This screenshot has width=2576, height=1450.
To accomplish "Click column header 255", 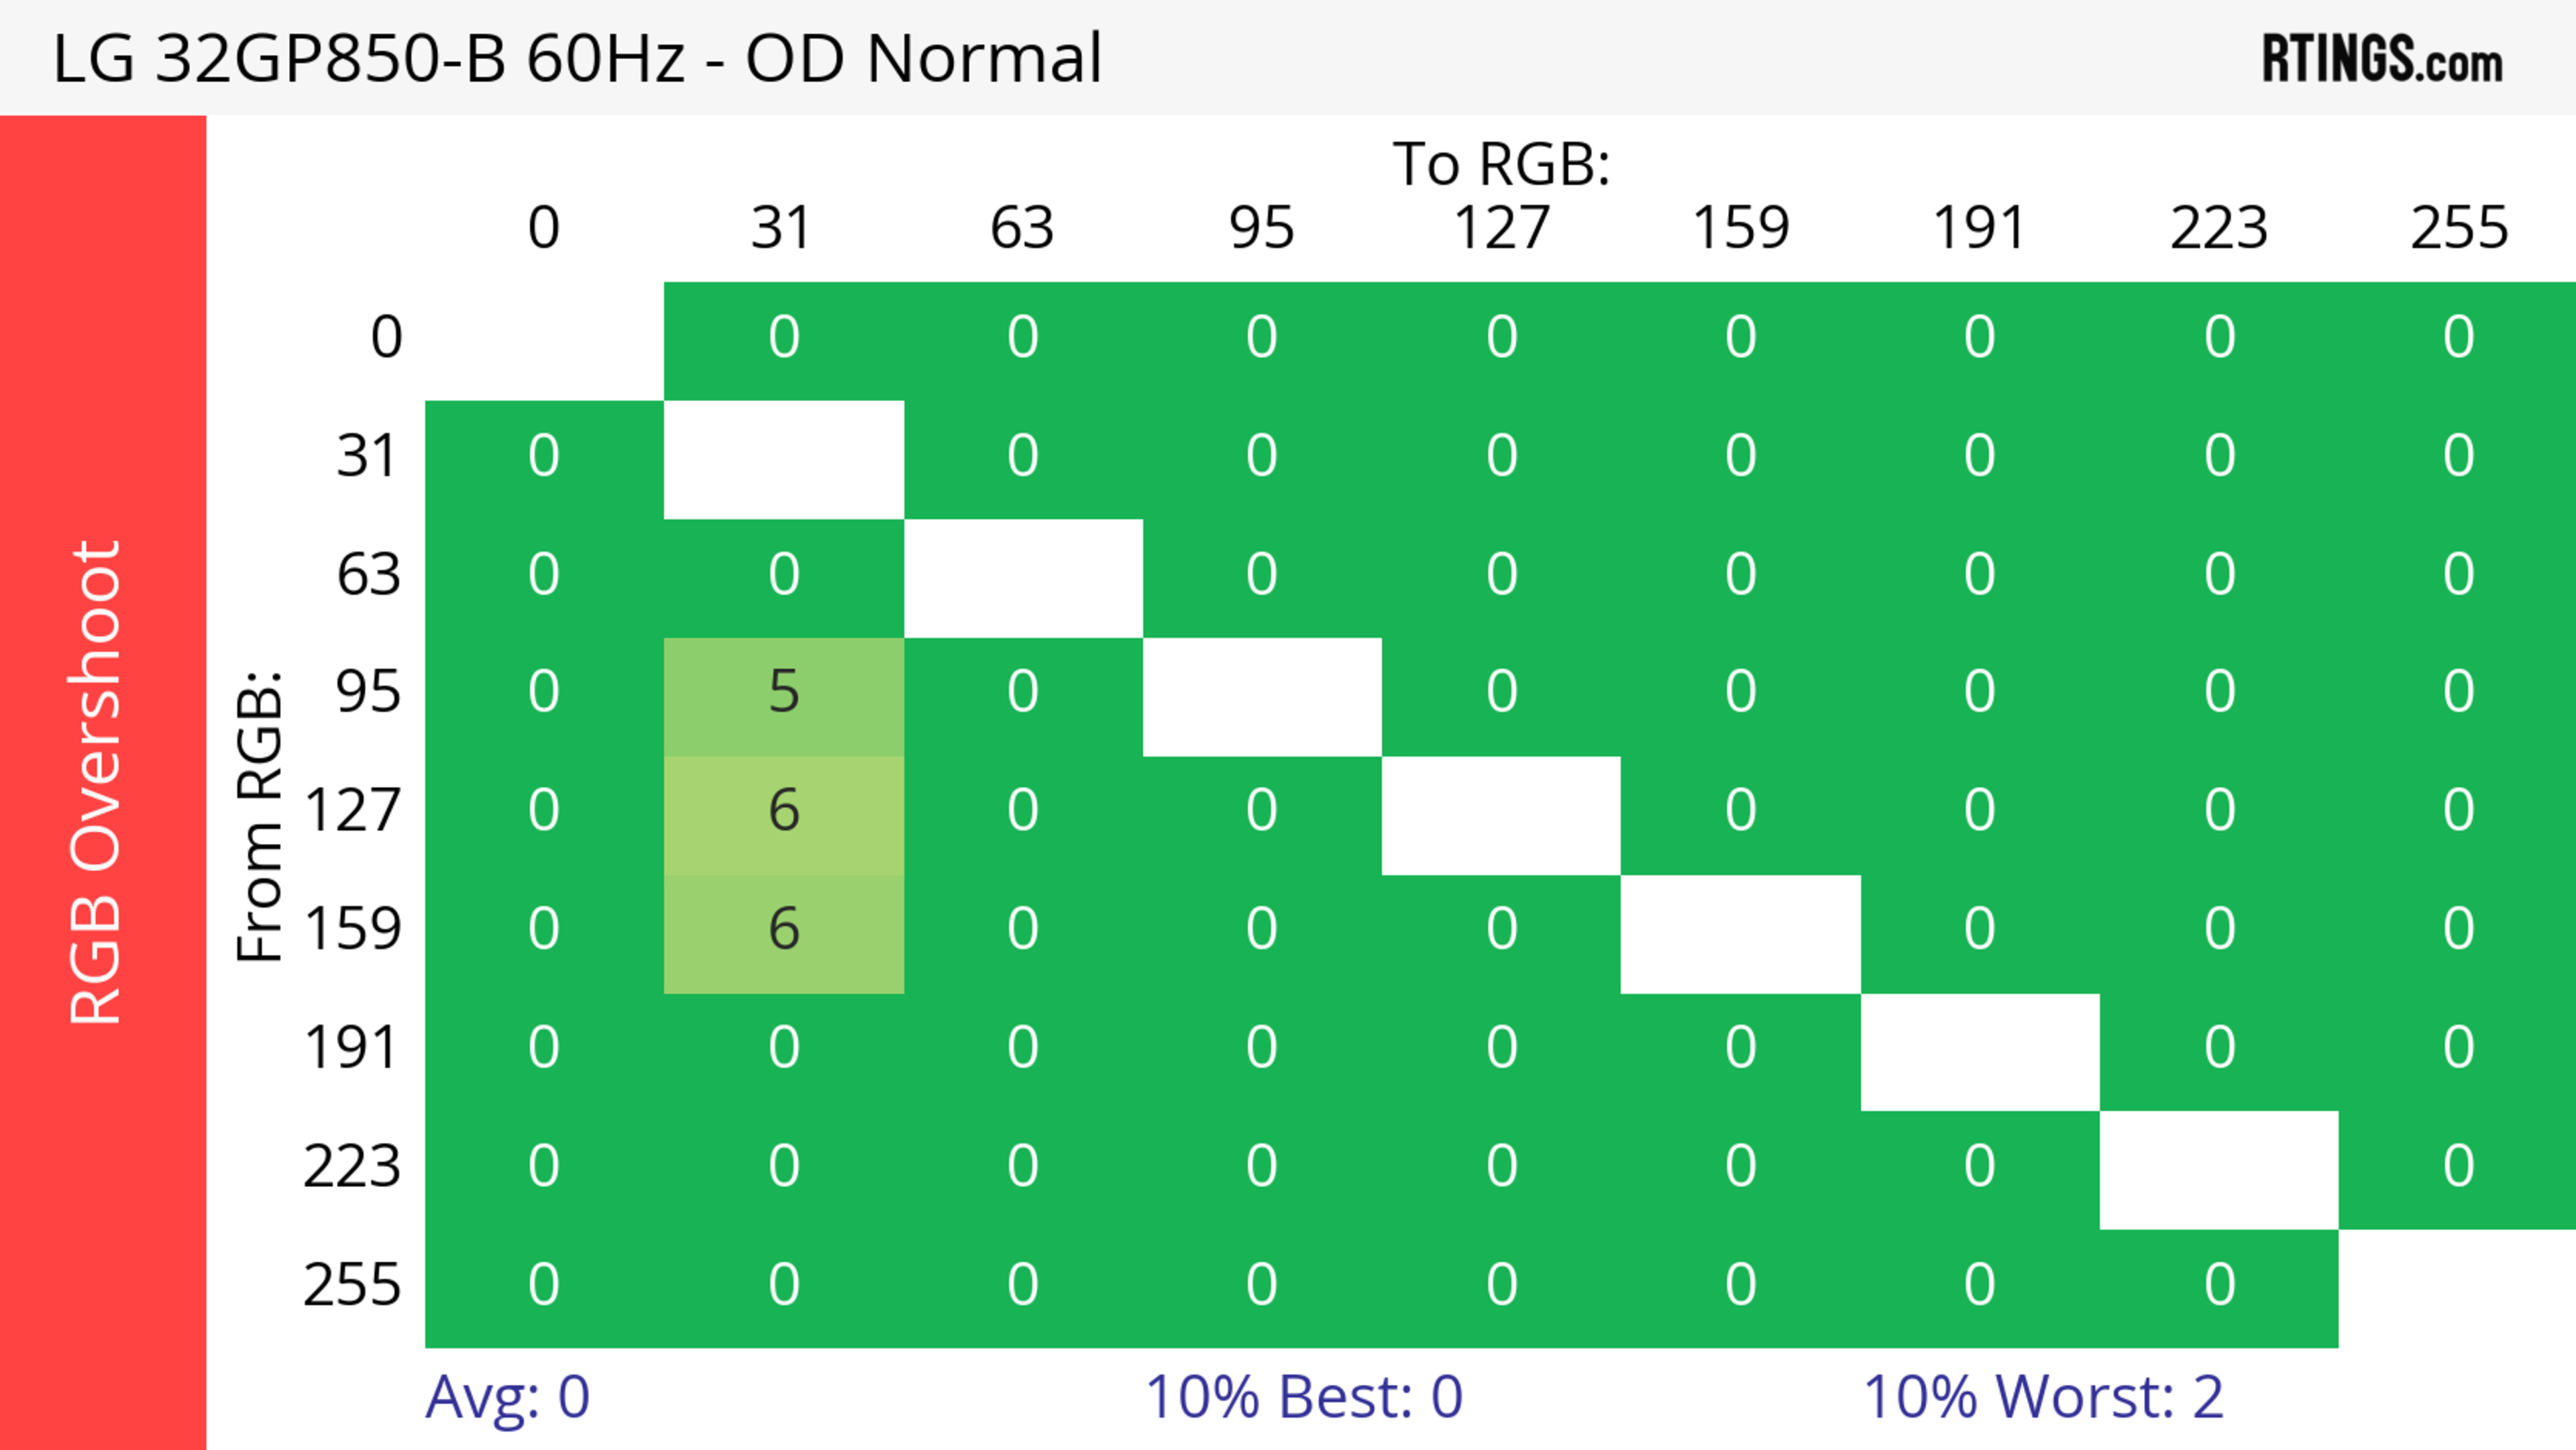I will (2458, 228).
